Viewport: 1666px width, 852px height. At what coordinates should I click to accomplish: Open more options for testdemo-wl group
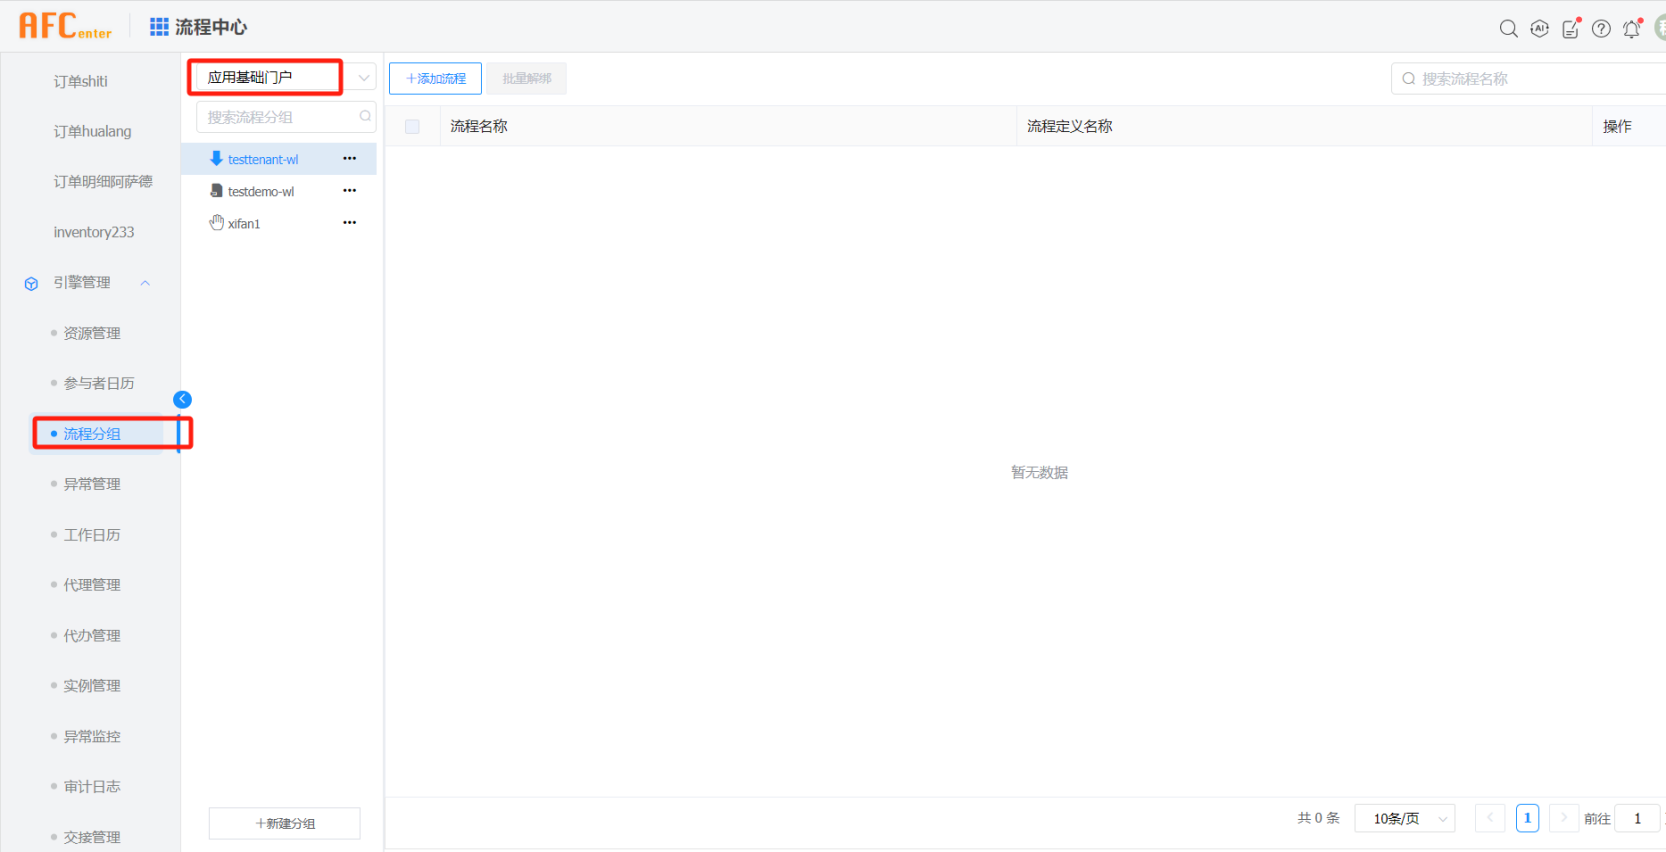coord(349,191)
